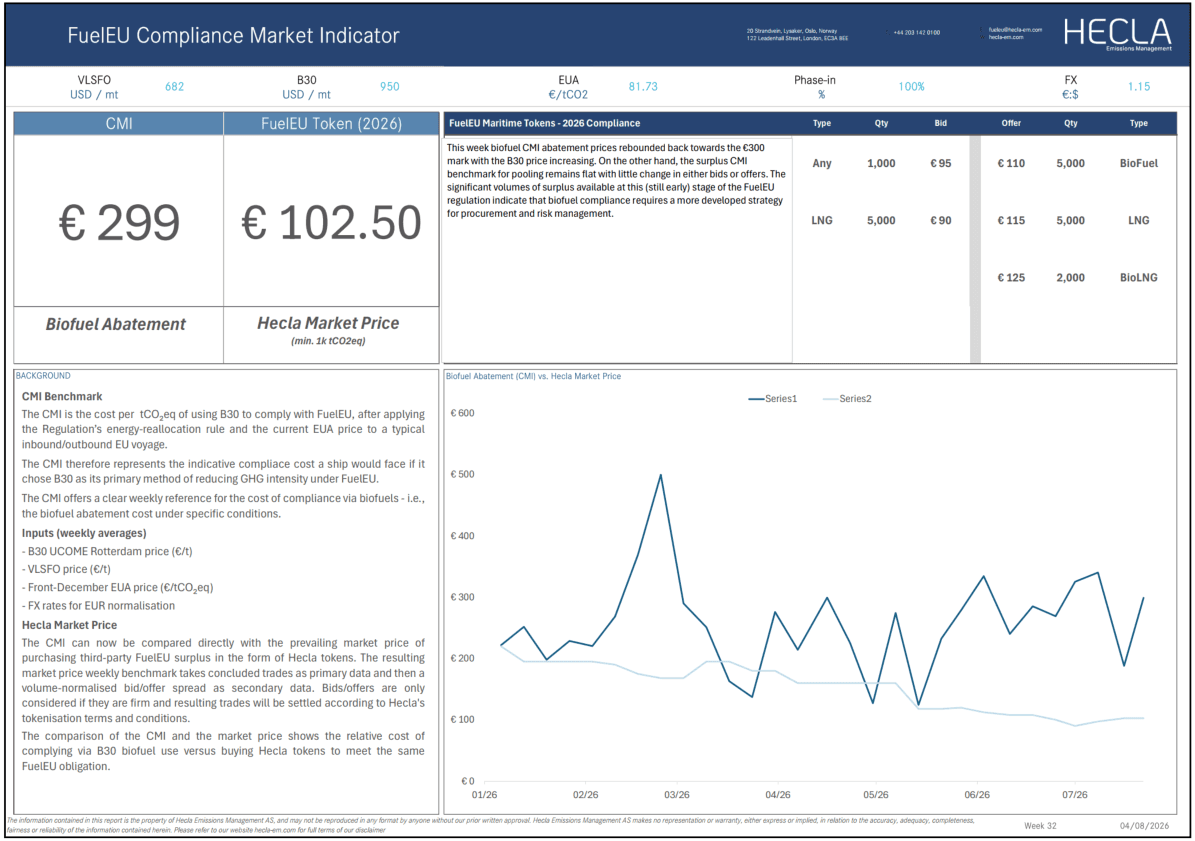Click the grey divider bar between bids and offers
The height and width of the screenshot is (841, 1195).
click(975, 249)
